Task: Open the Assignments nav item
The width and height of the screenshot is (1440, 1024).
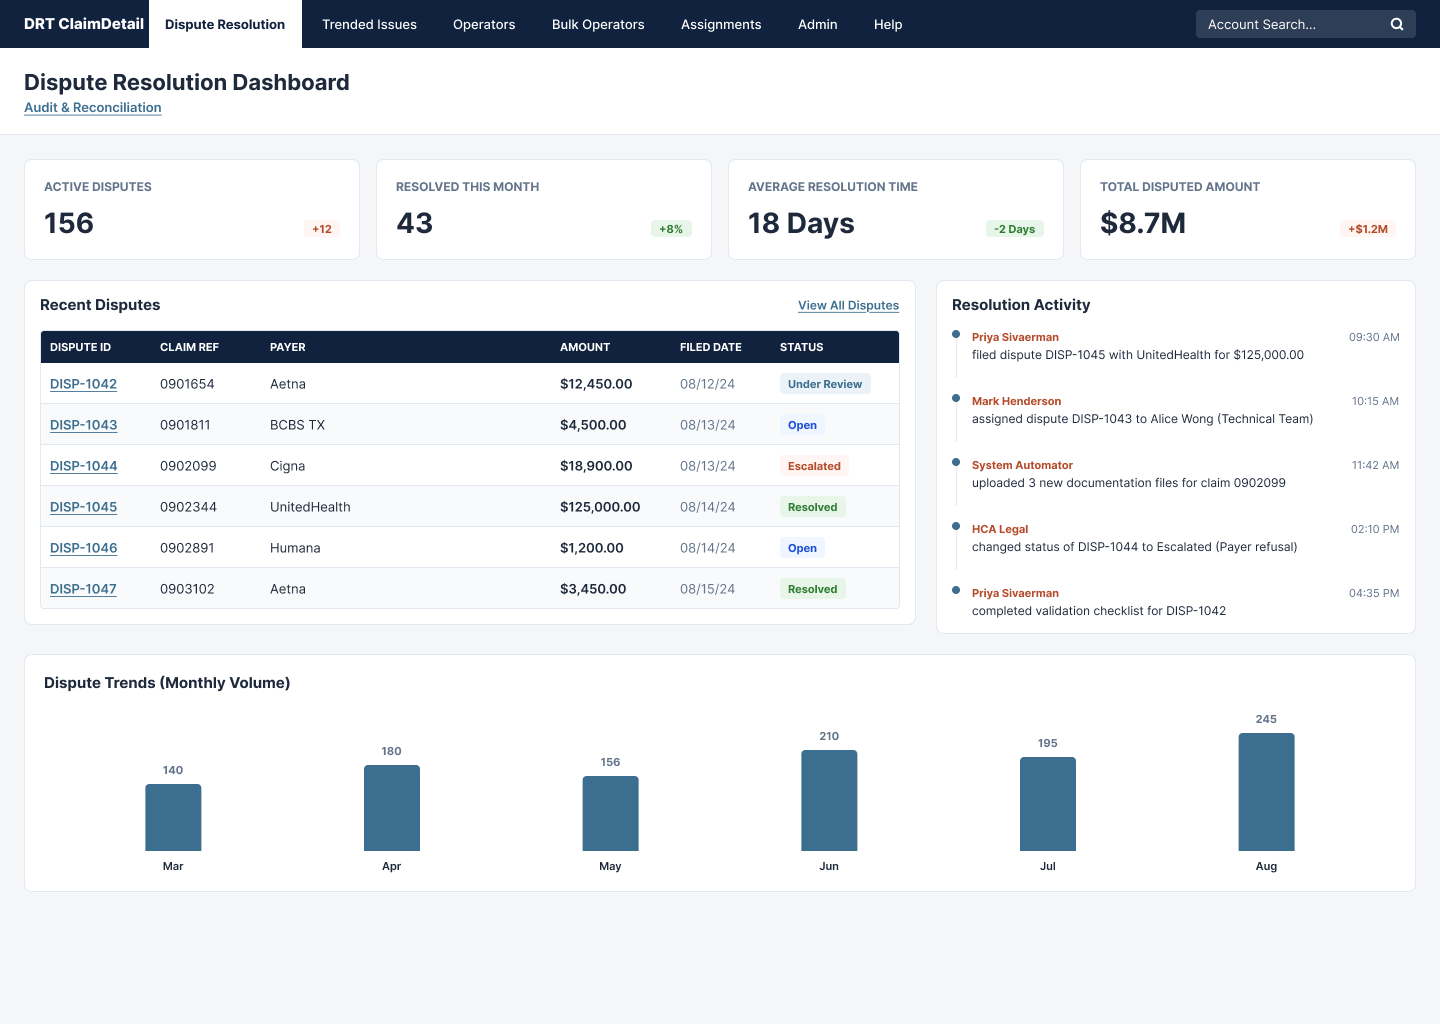Action: tap(721, 24)
